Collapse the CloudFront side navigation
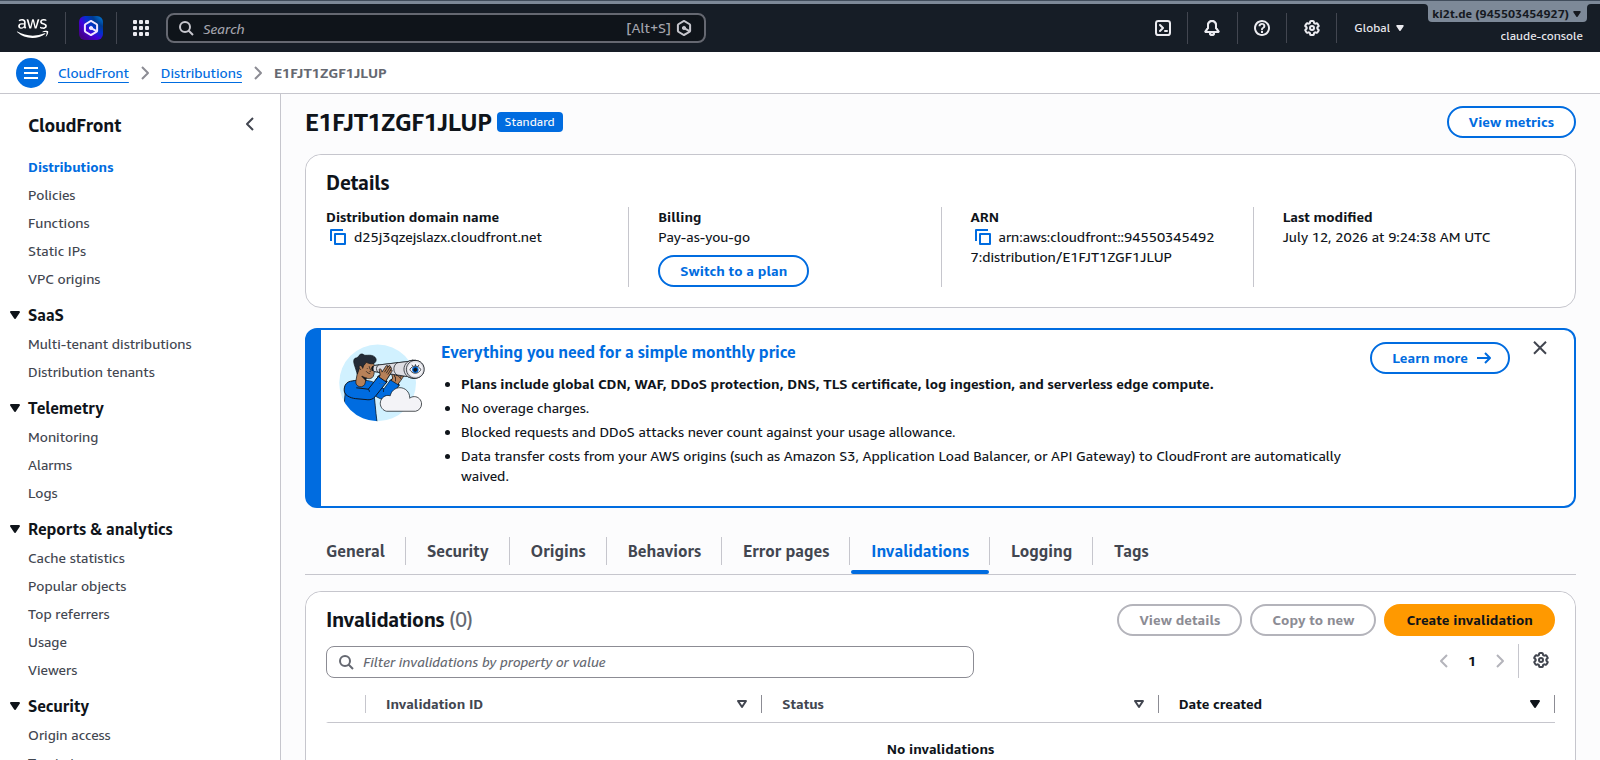 pos(250,124)
